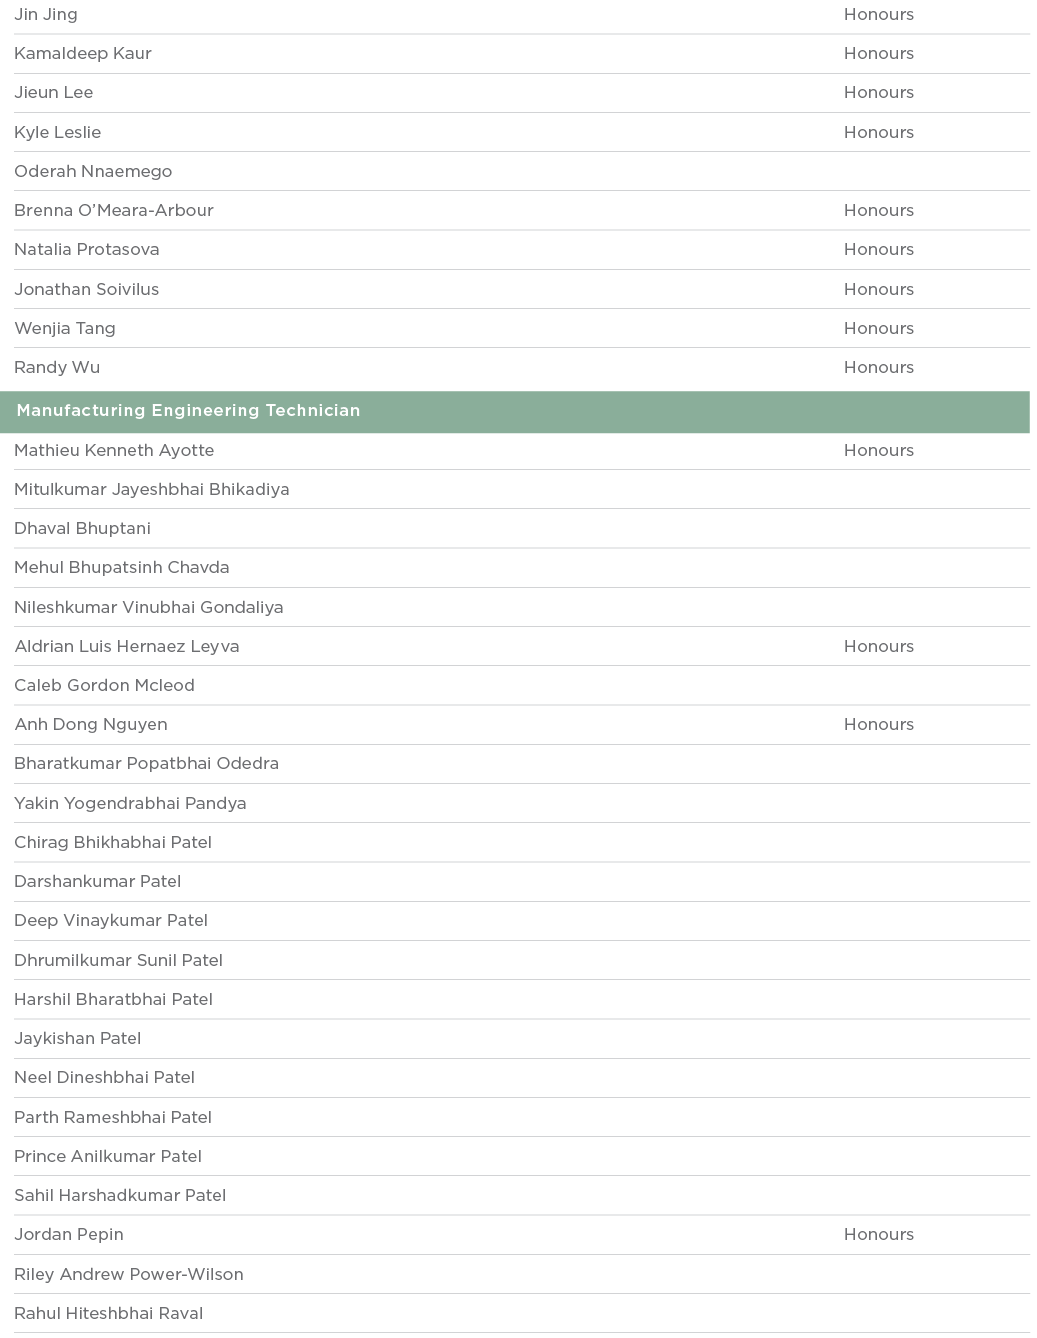Click the Honours label next to Randy Wu
Screen dimensions: 1037x1338
click(x=878, y=368)
